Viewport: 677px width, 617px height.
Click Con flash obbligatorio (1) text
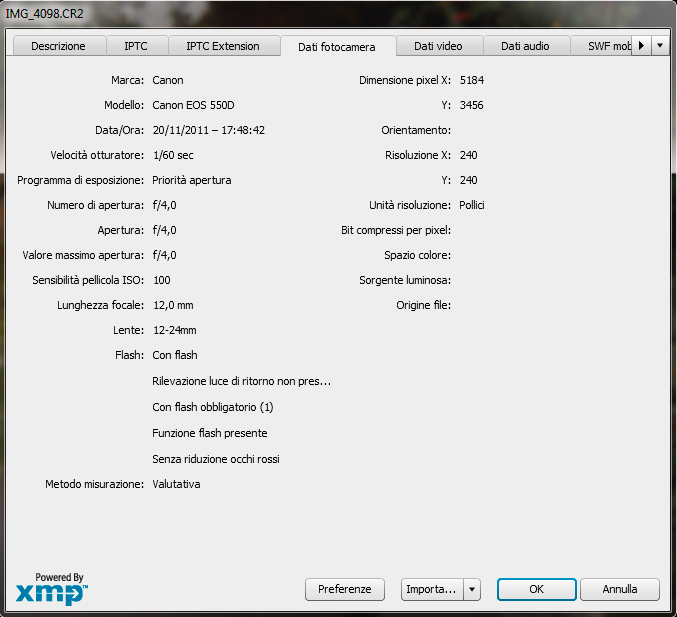[213, 407]
